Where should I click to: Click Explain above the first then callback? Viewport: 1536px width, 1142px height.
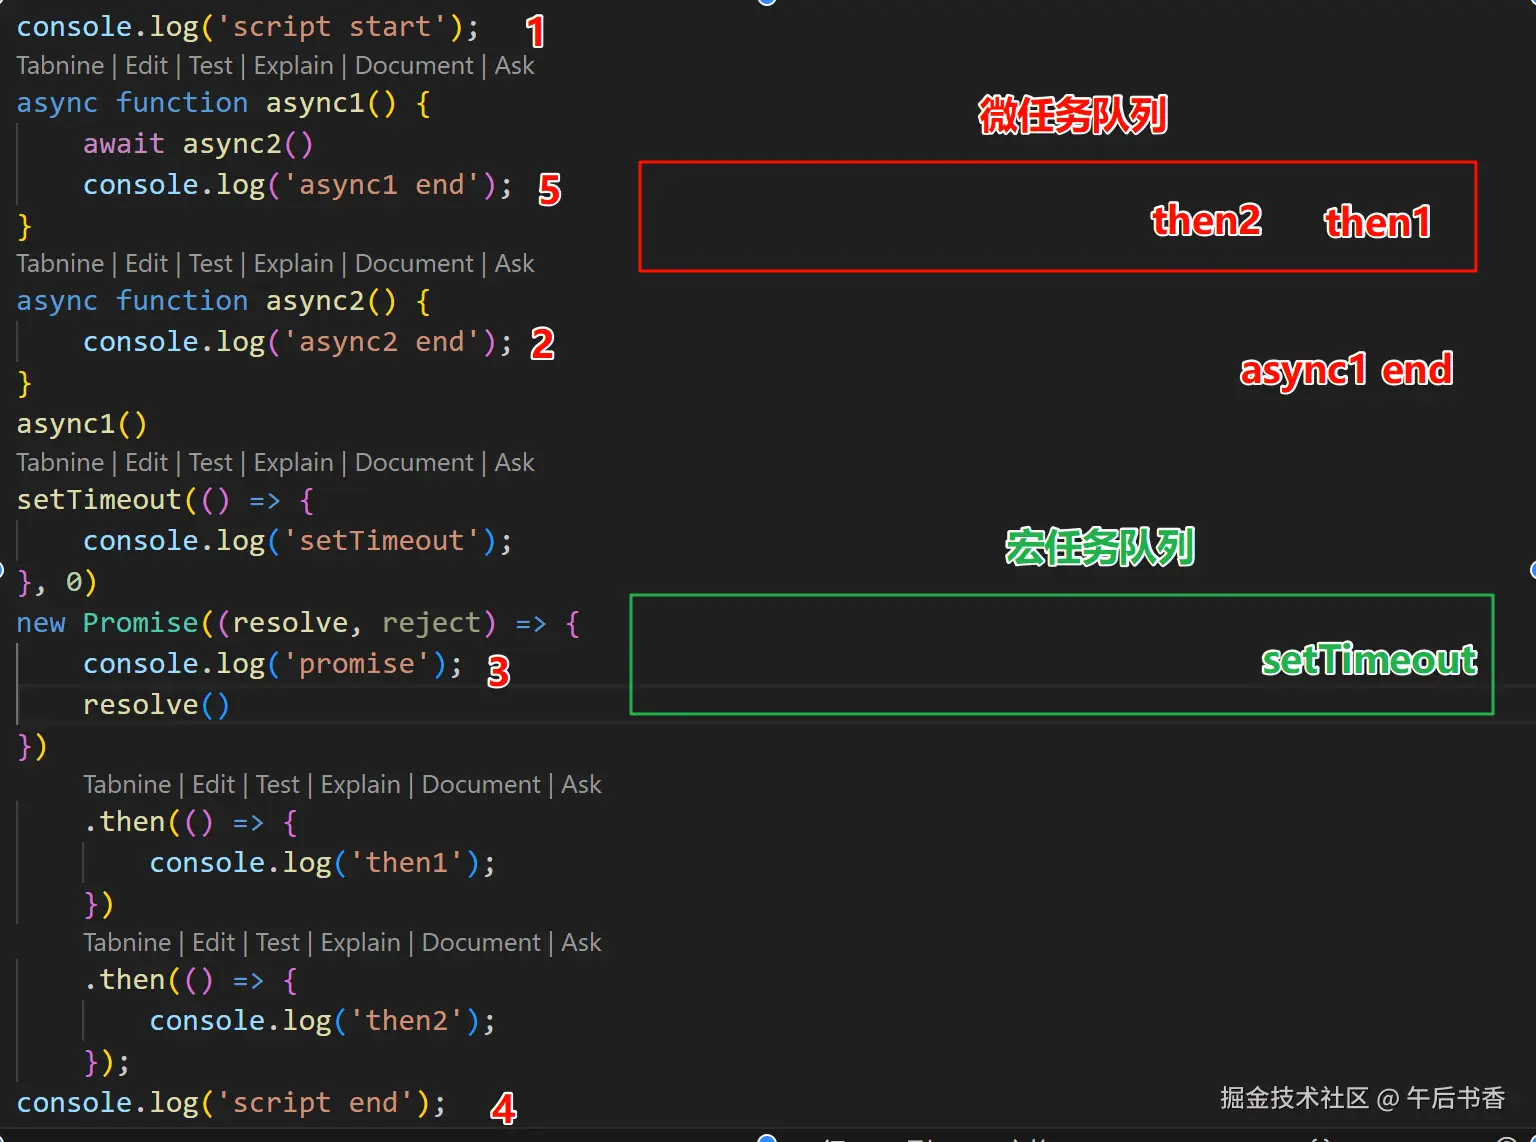pos(361,784)
